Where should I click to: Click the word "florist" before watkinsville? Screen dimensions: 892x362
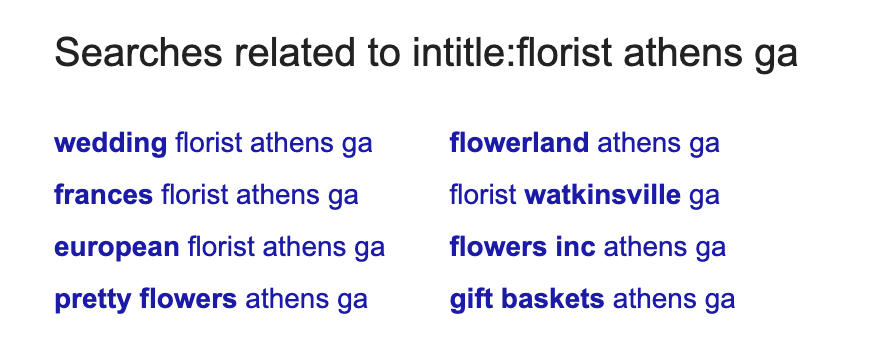tap(483, 195)
